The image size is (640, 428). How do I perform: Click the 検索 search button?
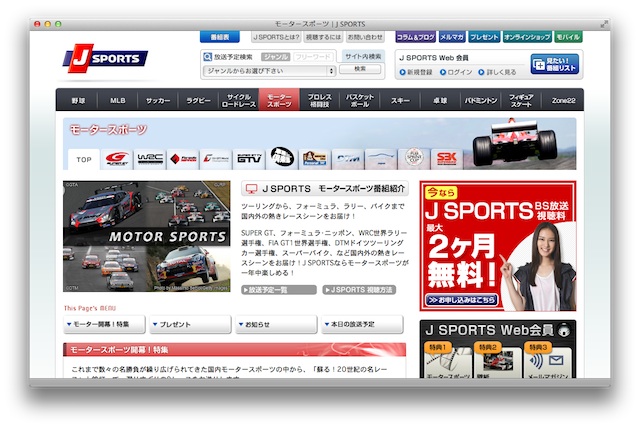tap(360, 69)
